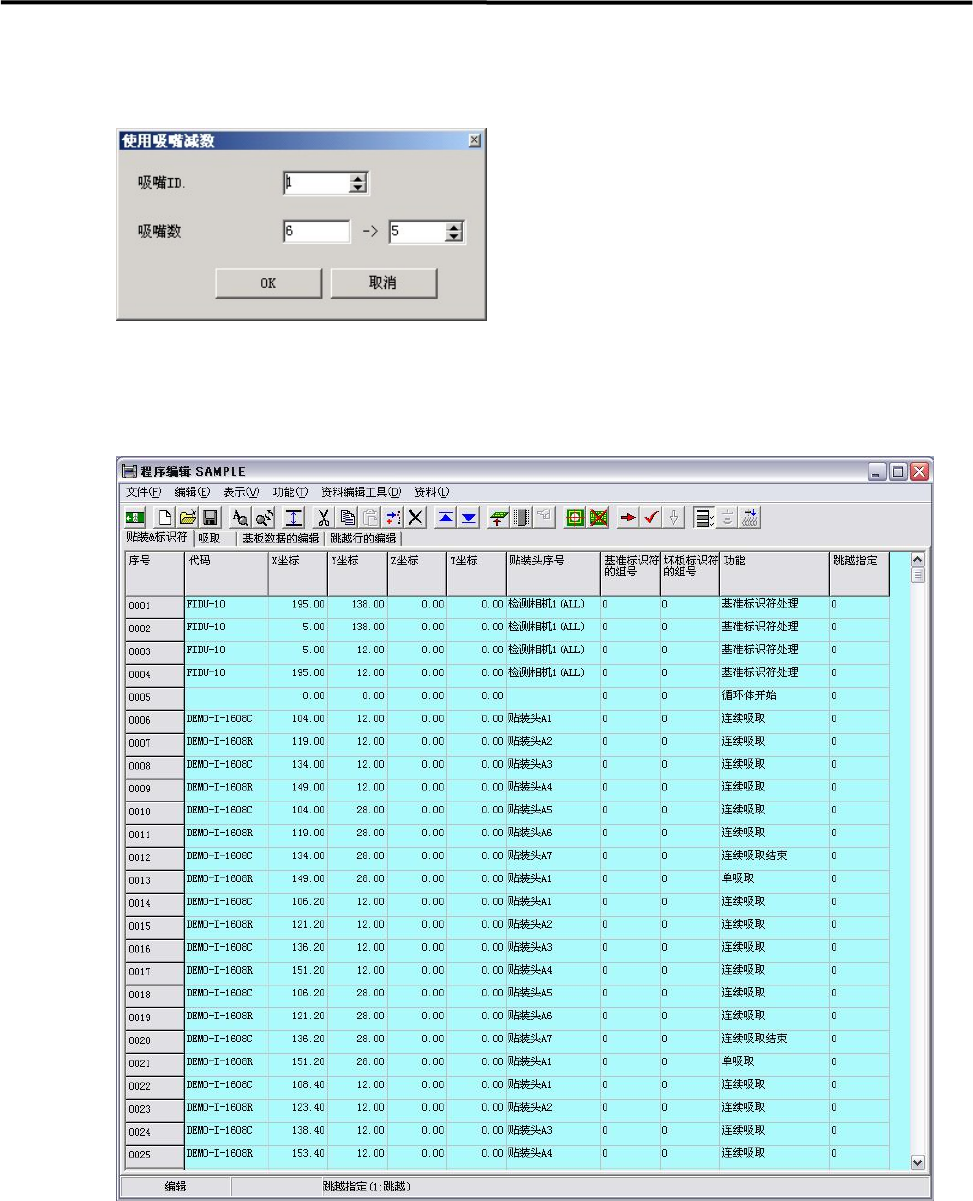Switch to the 跳越行的编辑 tab
The width and height of the screenshot is (973, 1201).
point(363,538)
